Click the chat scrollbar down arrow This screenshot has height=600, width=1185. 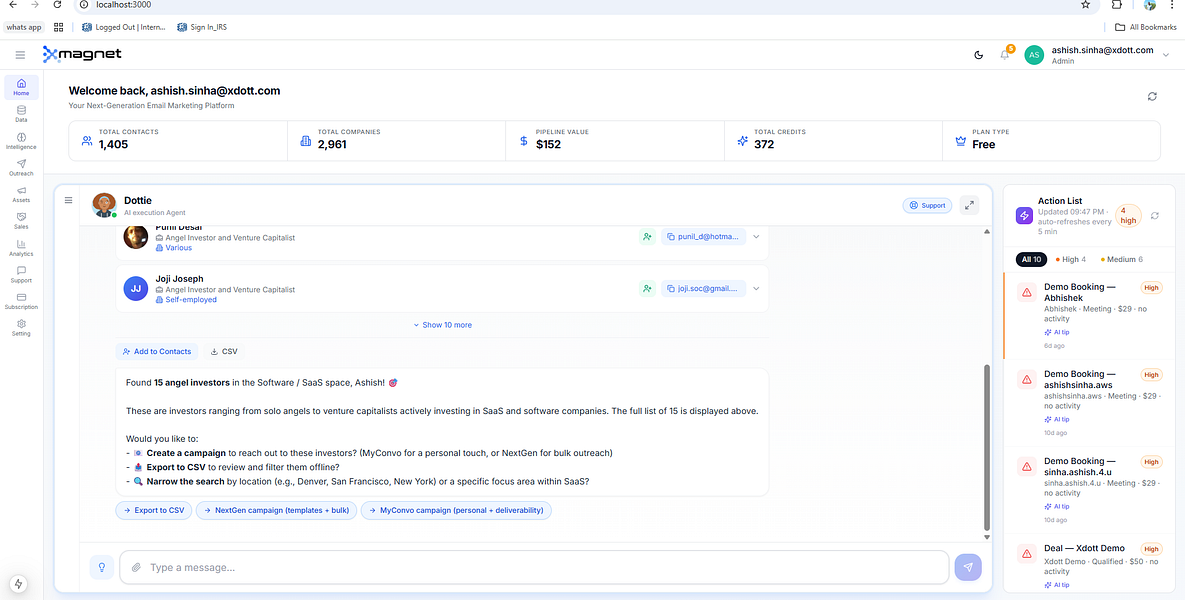(986, 537)
